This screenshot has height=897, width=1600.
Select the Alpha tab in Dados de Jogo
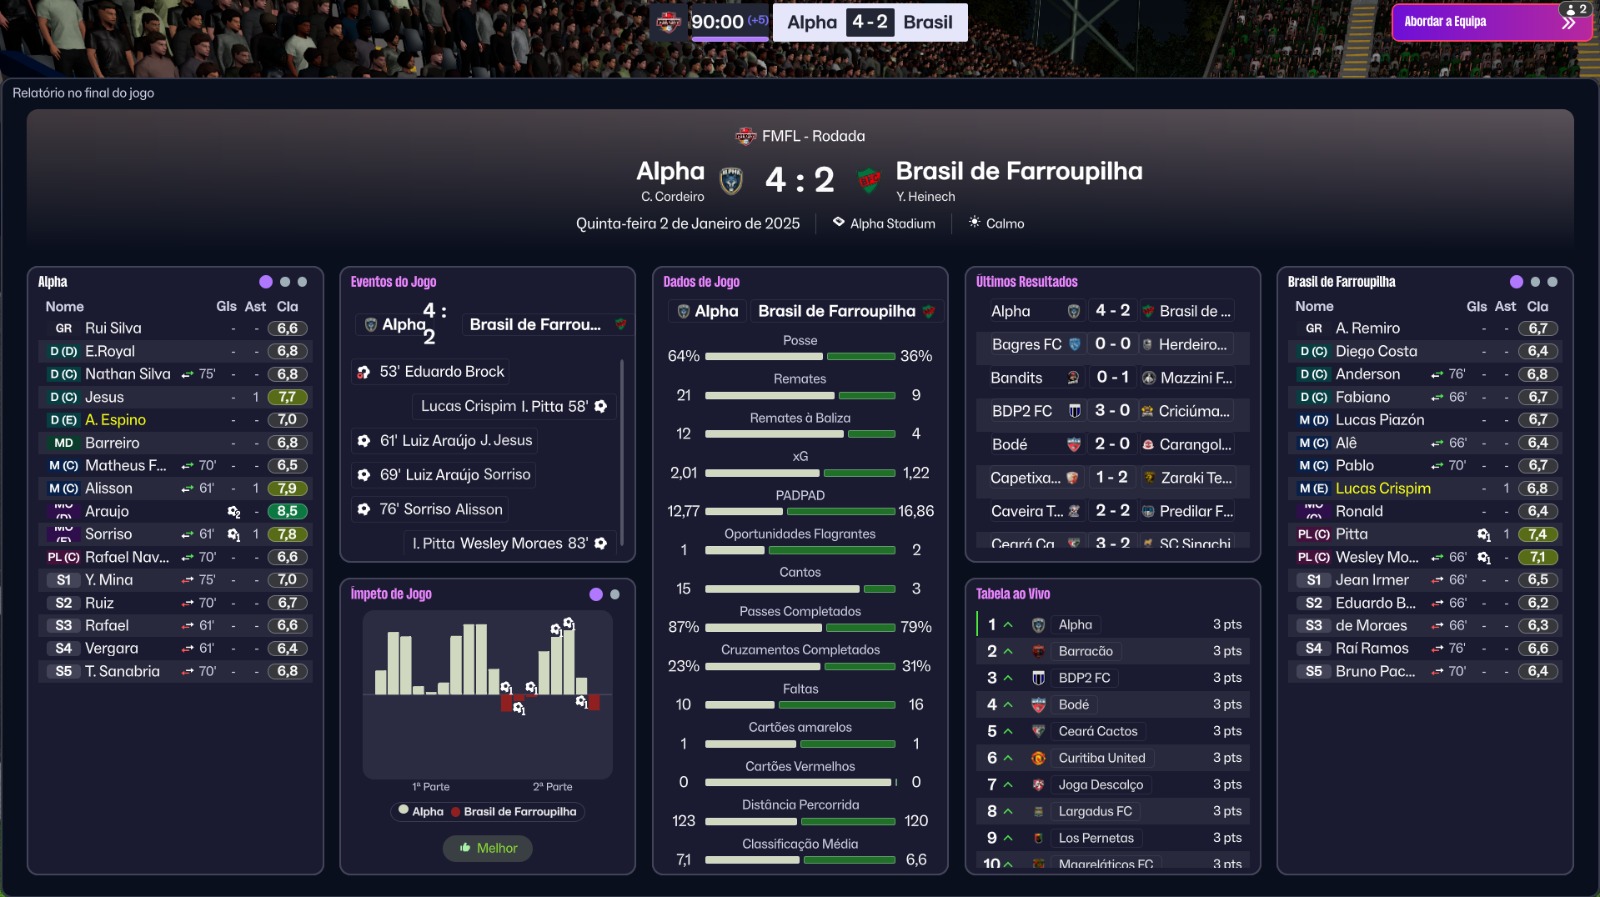pos(707,311)
